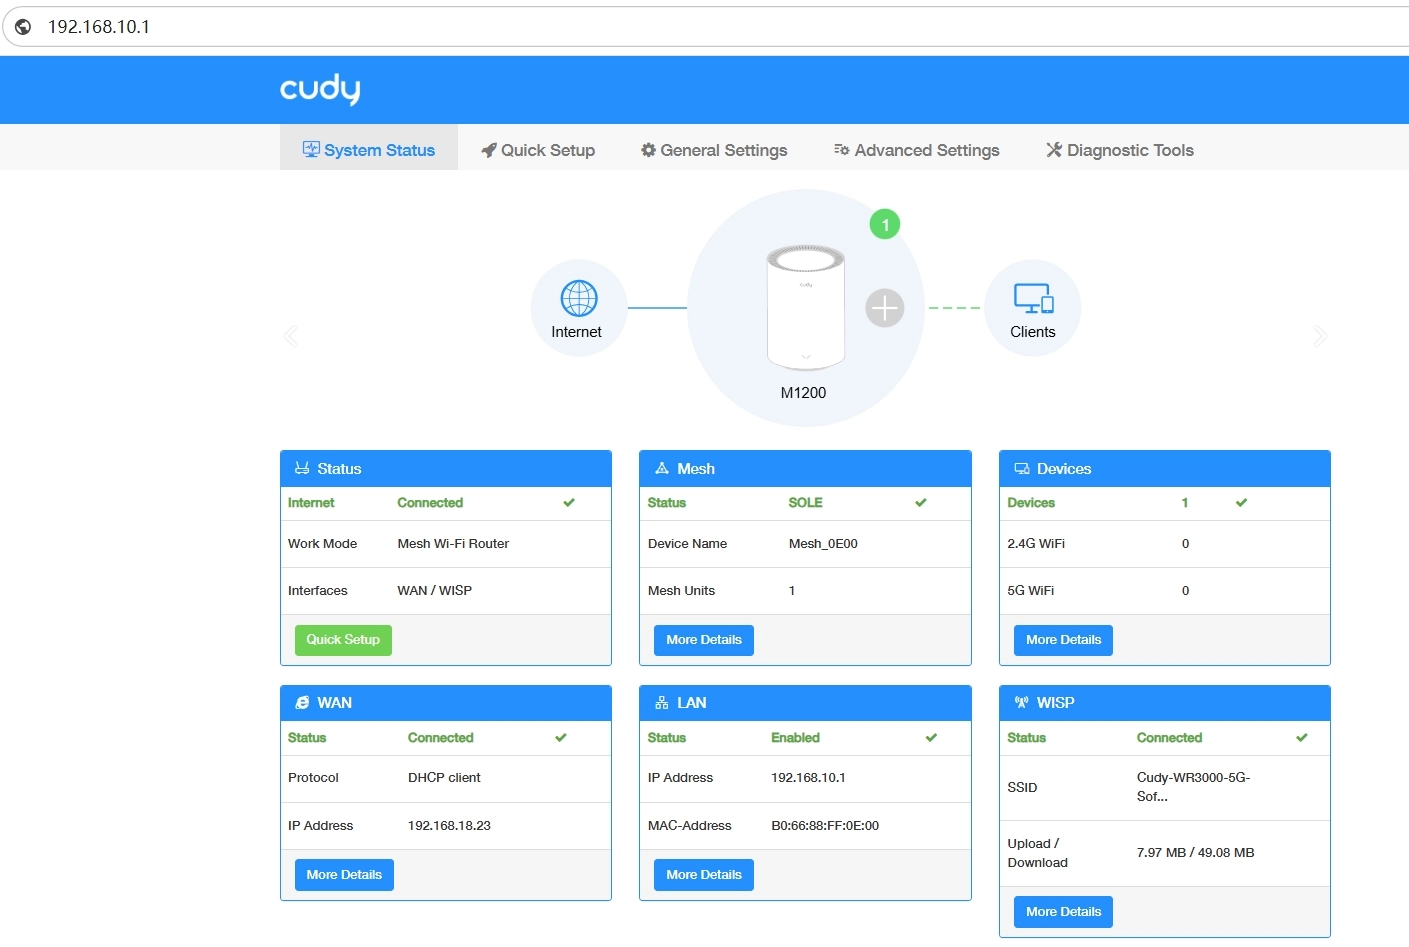Select the WAN / WISP interfaces value
Image resolution: width=1409 pixels, height=947 pixels.
435,591
